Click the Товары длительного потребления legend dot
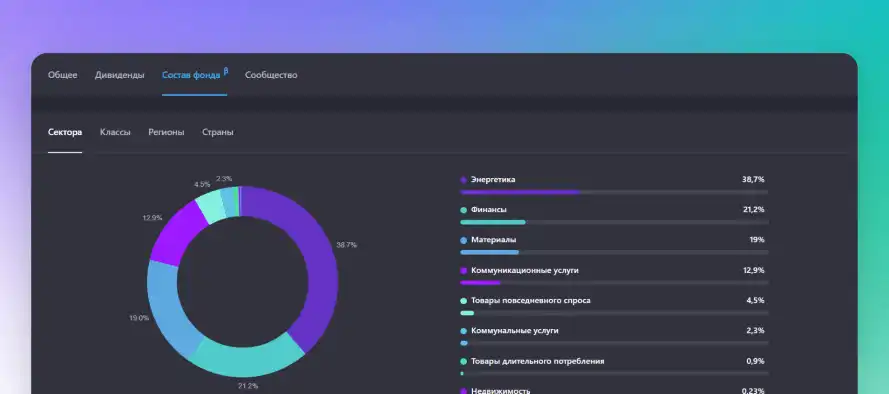 point(464,361)
